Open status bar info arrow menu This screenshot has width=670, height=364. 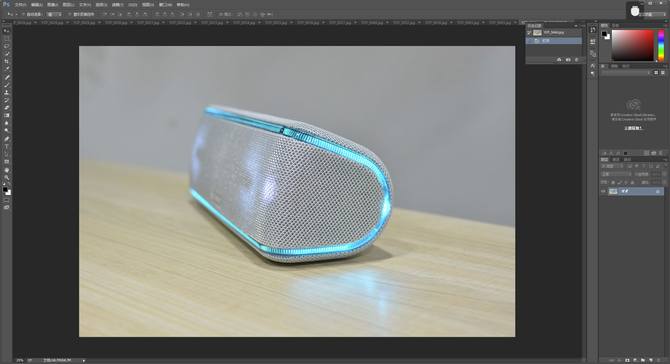click(83, 361)
